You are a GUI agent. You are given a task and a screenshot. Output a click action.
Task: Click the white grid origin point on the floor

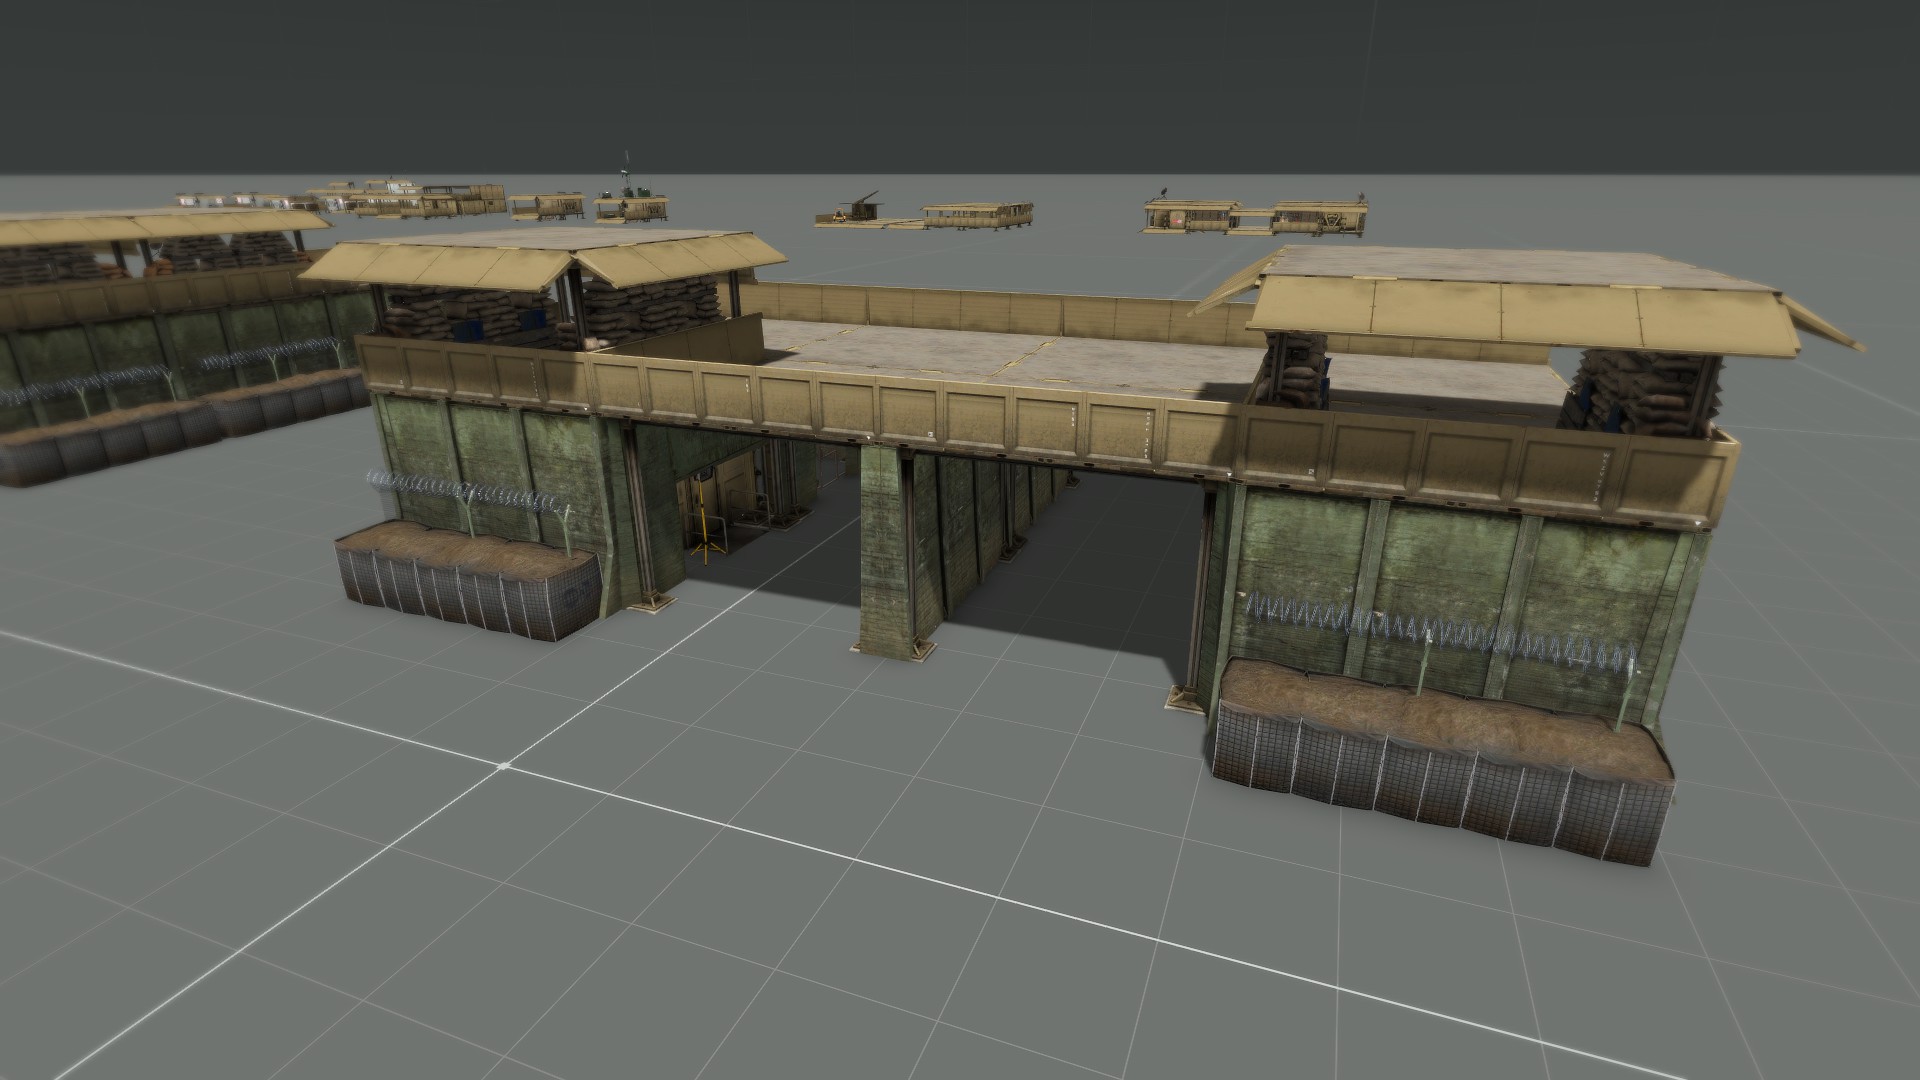pyautogui.click(x=504, y=766)
